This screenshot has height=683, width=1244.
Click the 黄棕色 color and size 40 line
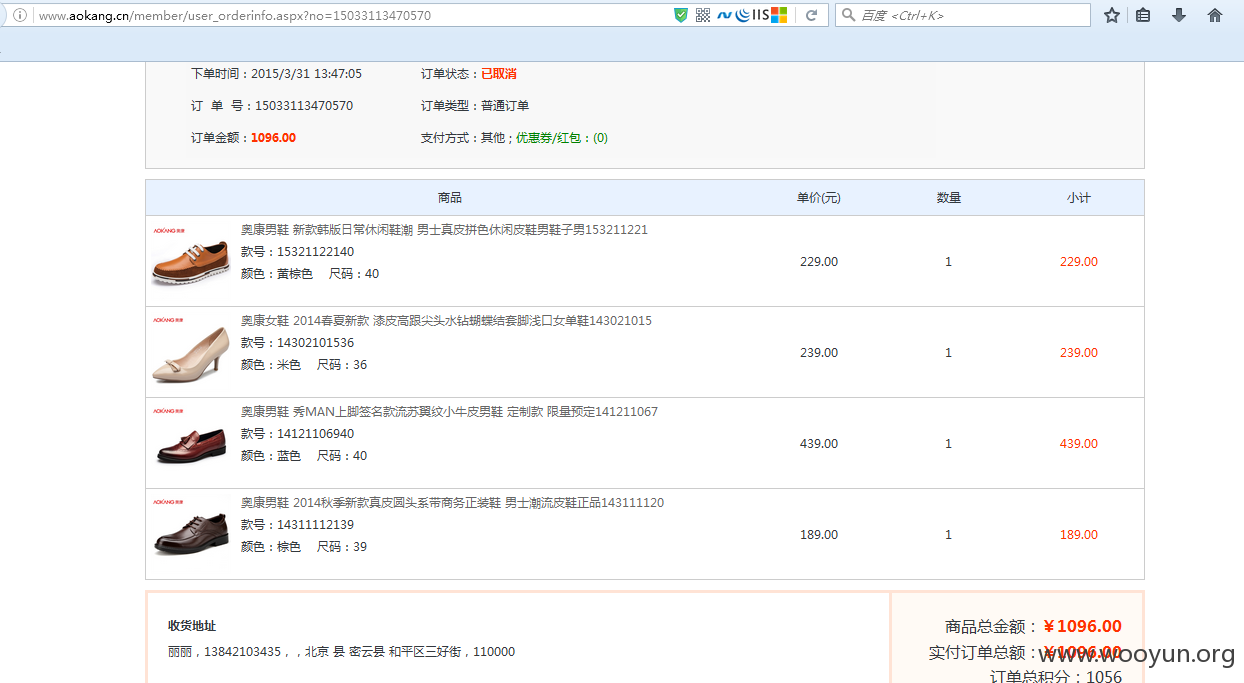click(x=310, y=274)
